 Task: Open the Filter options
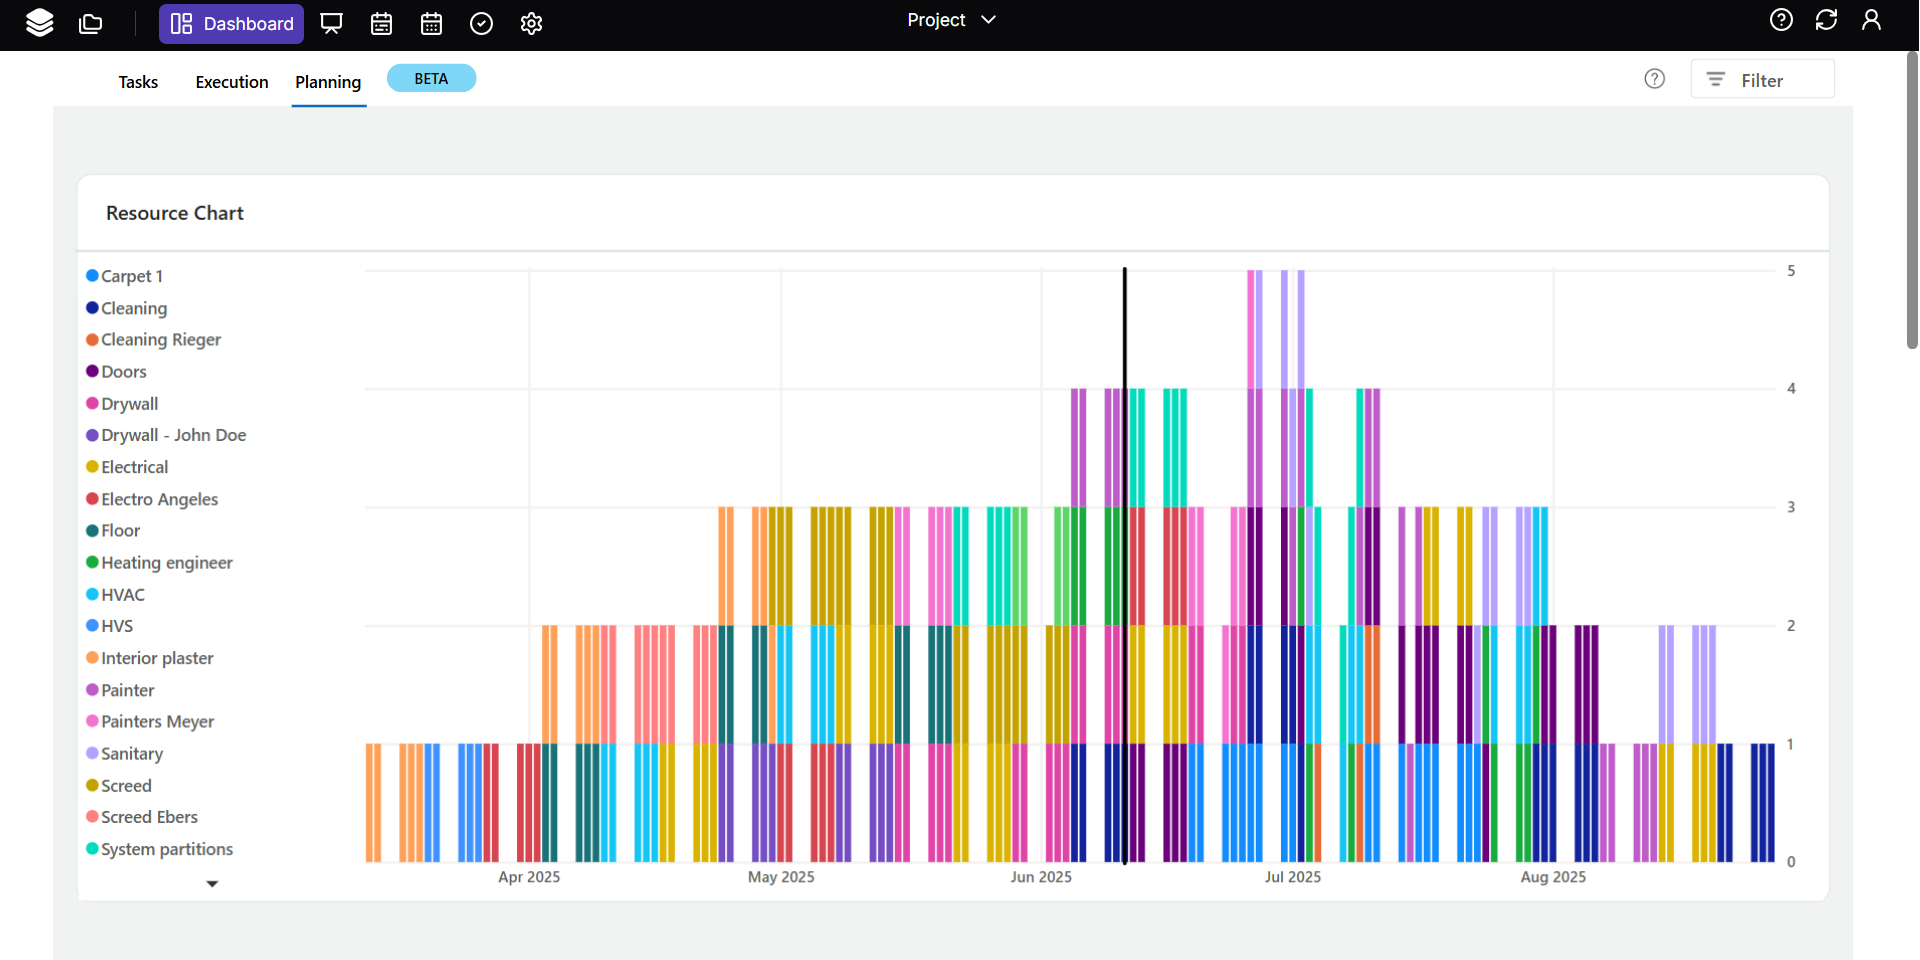click(x=1762, y=80)
